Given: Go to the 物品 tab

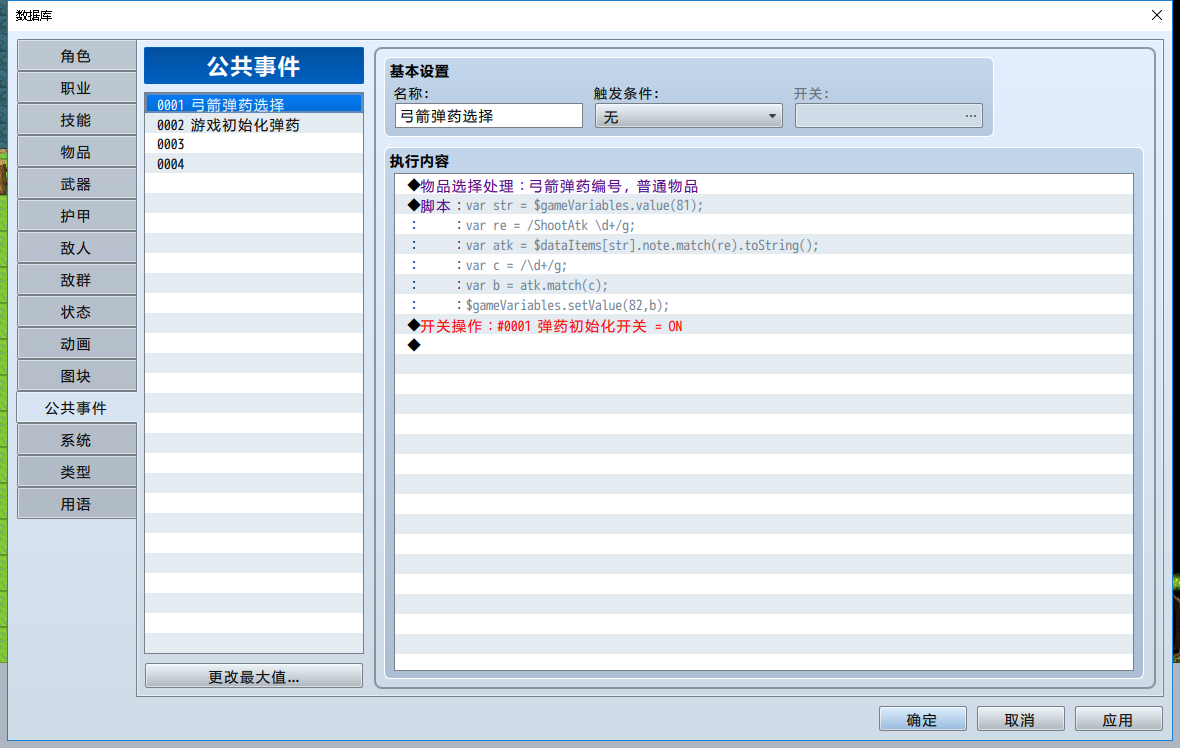Looking at the screenshot, I should click(x=76, y=152).
